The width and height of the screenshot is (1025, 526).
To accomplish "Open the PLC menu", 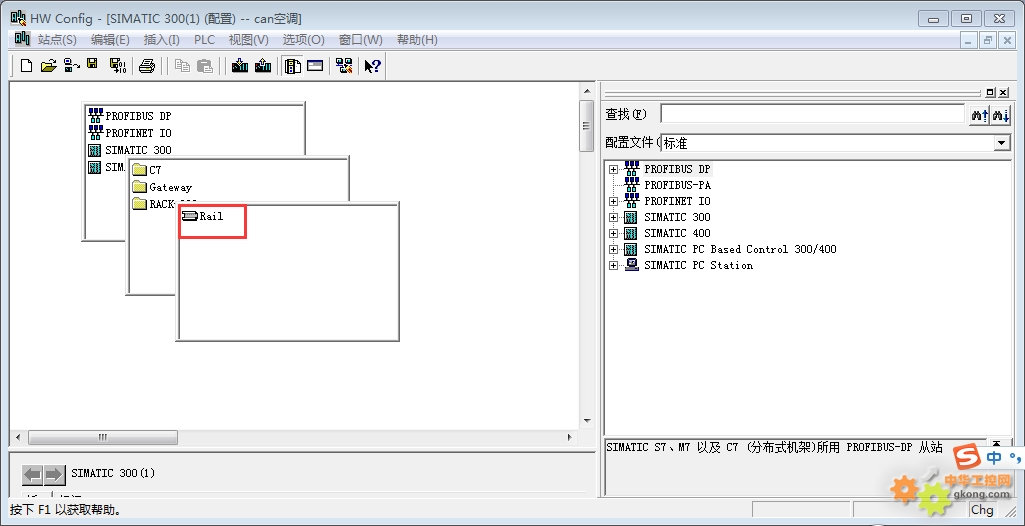I will click(x=204, y=40).
